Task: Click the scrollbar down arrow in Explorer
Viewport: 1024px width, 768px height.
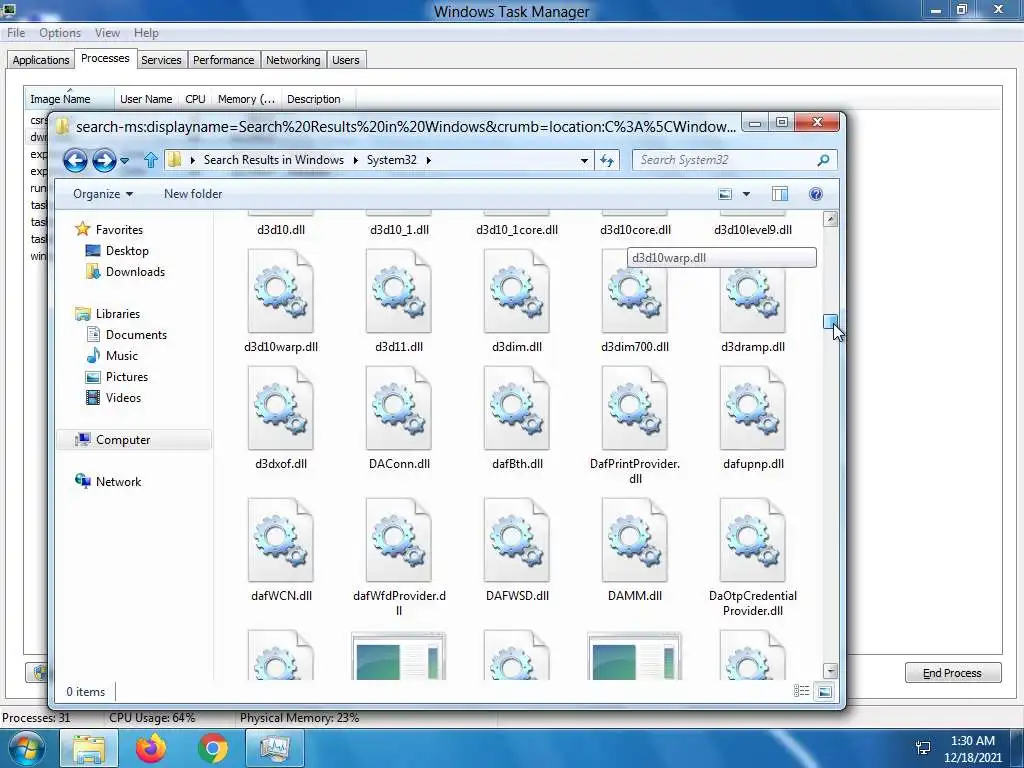Action: pos(830,671)
